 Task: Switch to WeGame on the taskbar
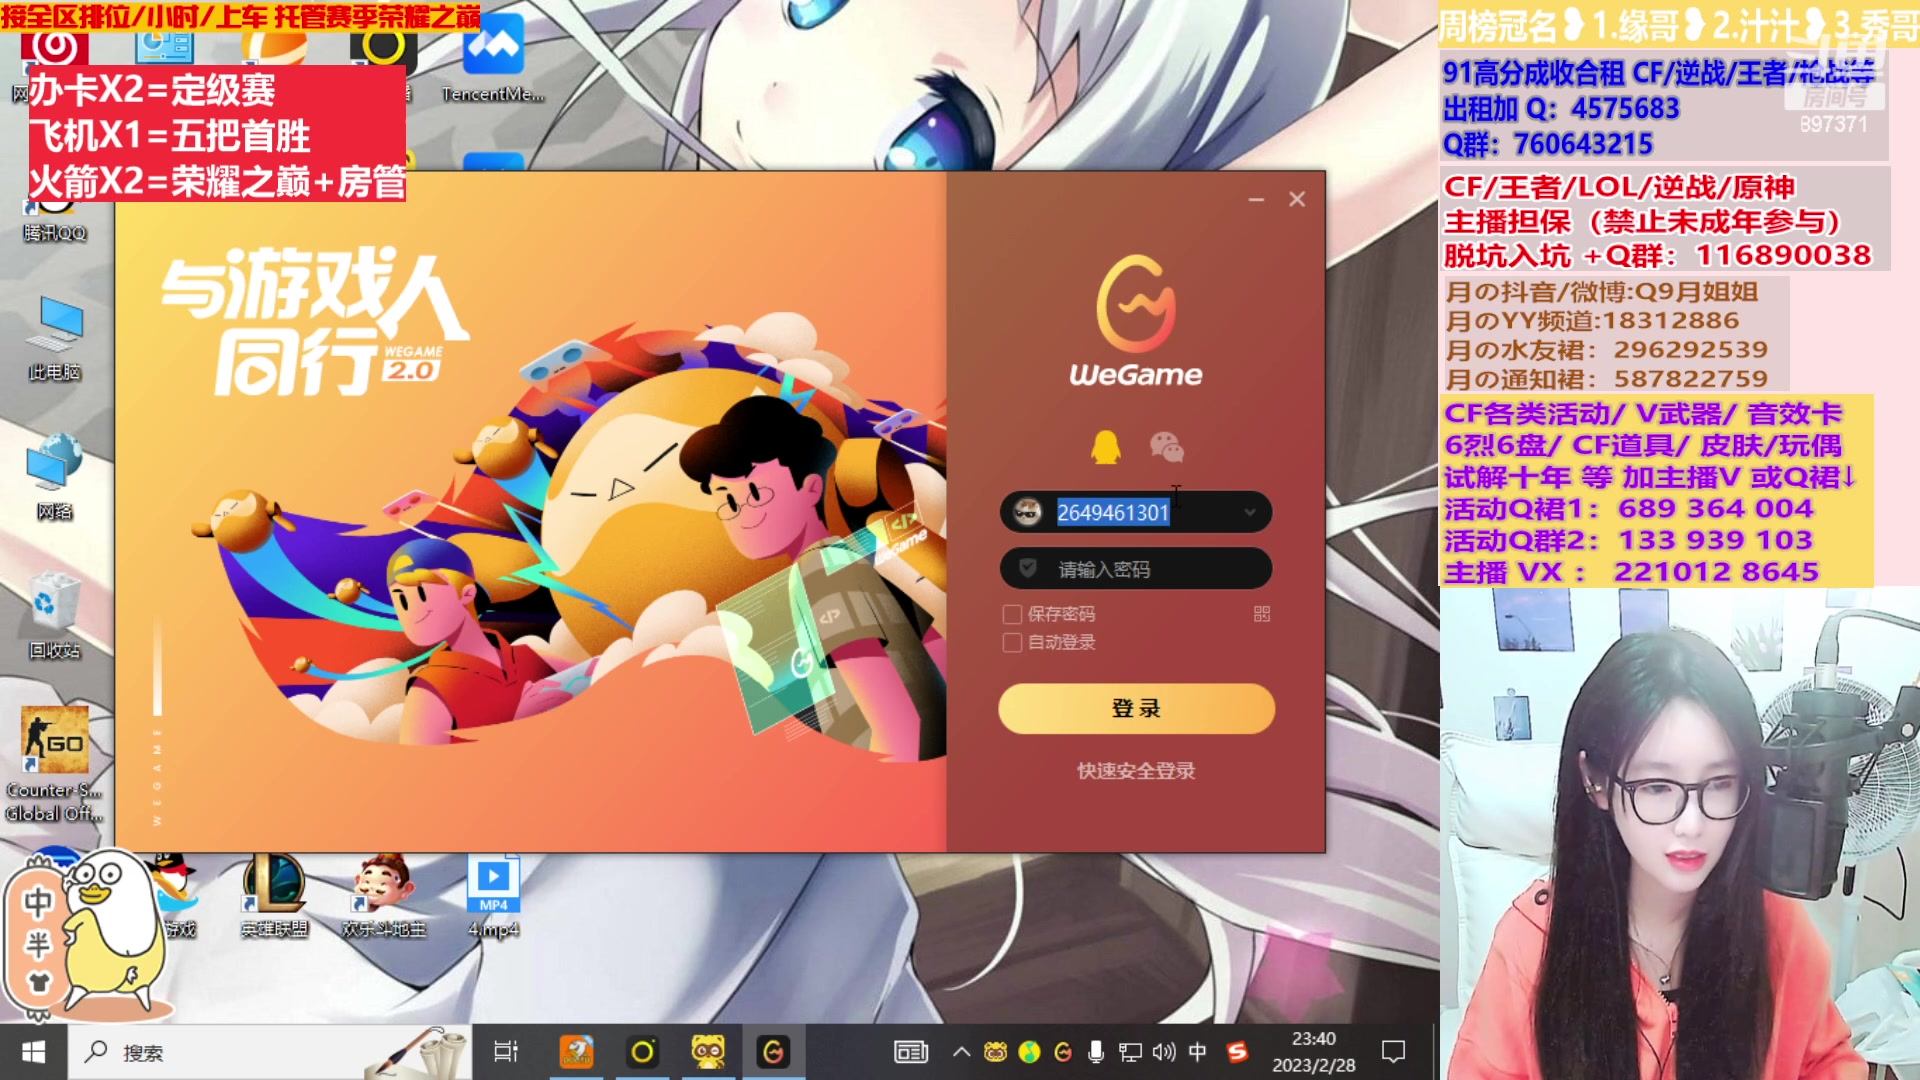click(x=773, y=1052)
